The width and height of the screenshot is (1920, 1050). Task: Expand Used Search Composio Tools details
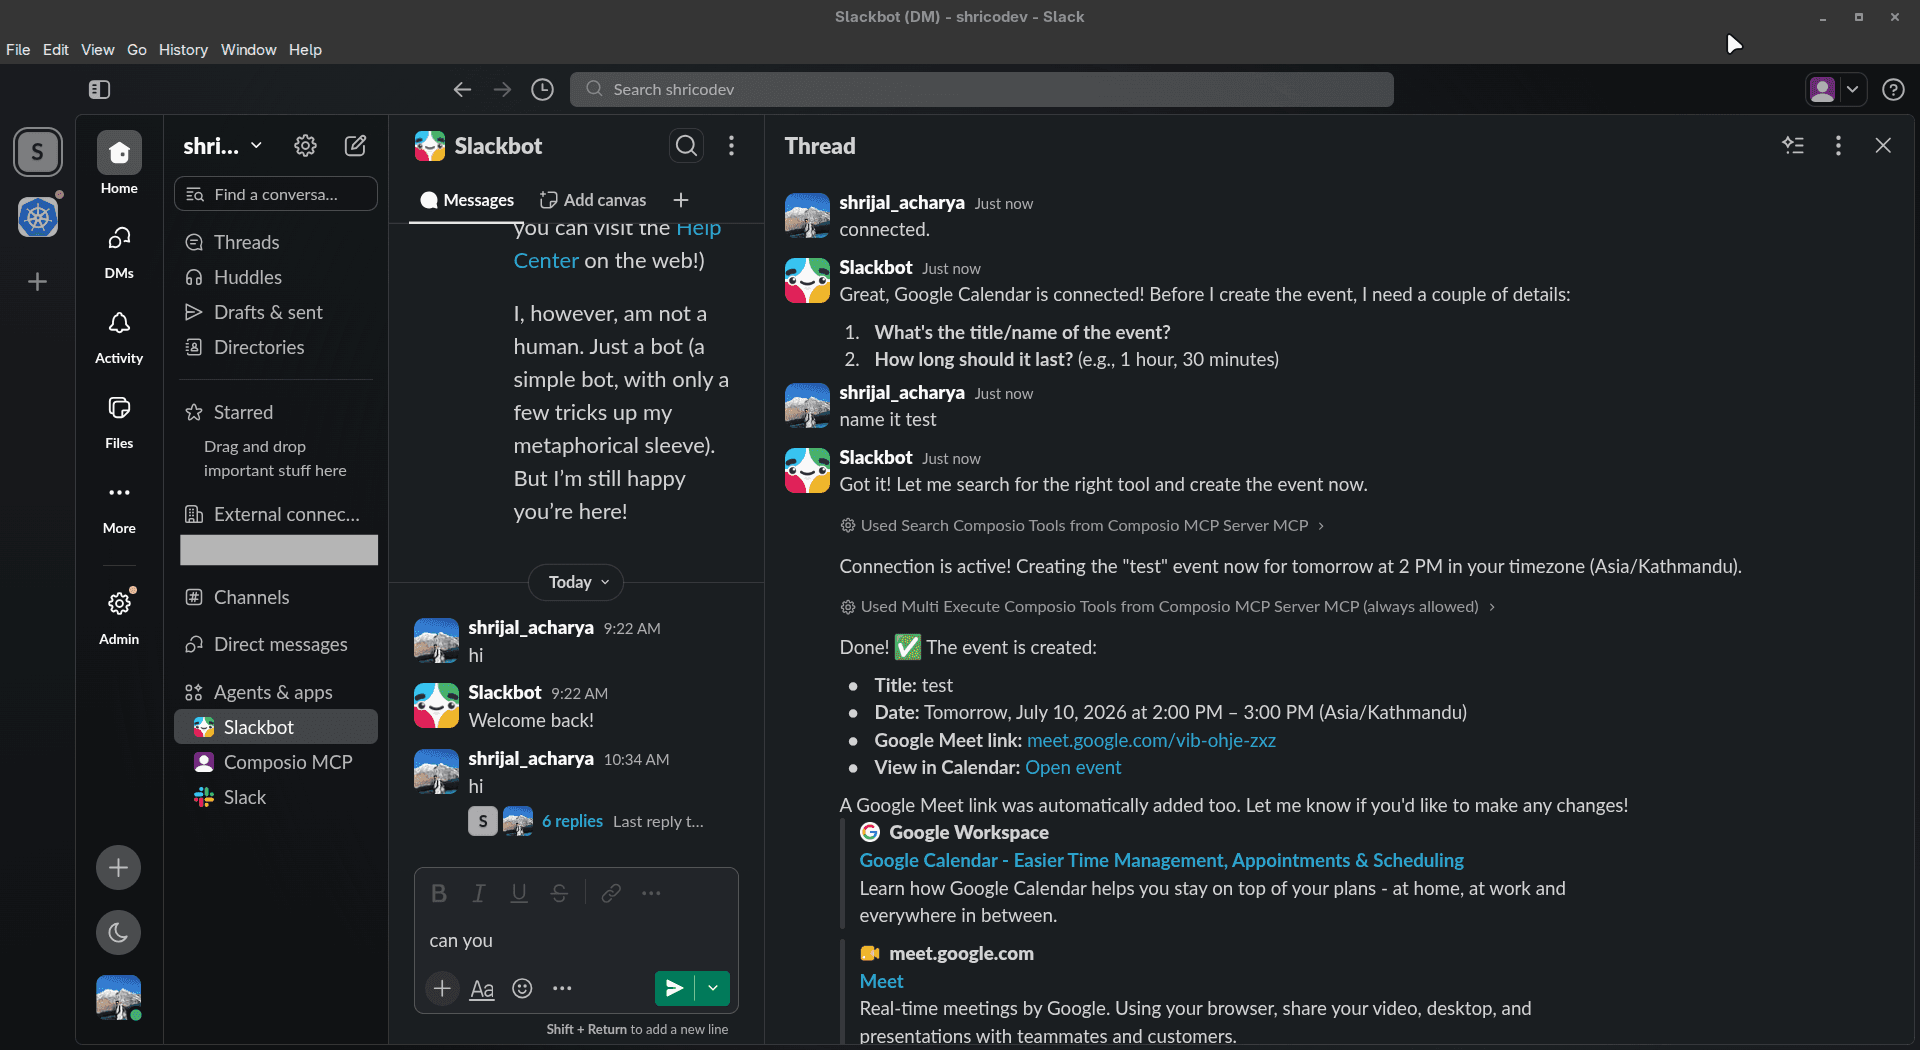pos(1084,525)
